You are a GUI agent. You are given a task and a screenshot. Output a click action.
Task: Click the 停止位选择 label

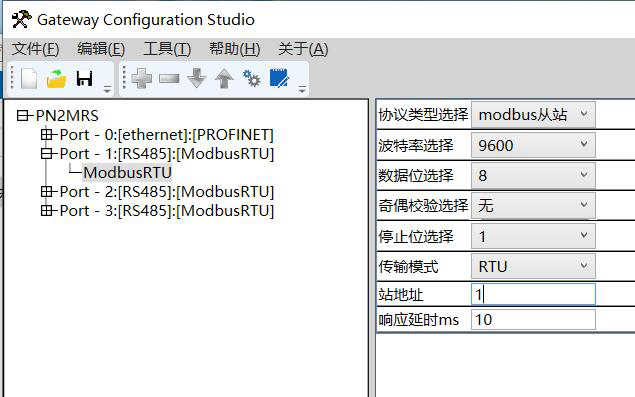pyautogui.click(x=416, y=236)
